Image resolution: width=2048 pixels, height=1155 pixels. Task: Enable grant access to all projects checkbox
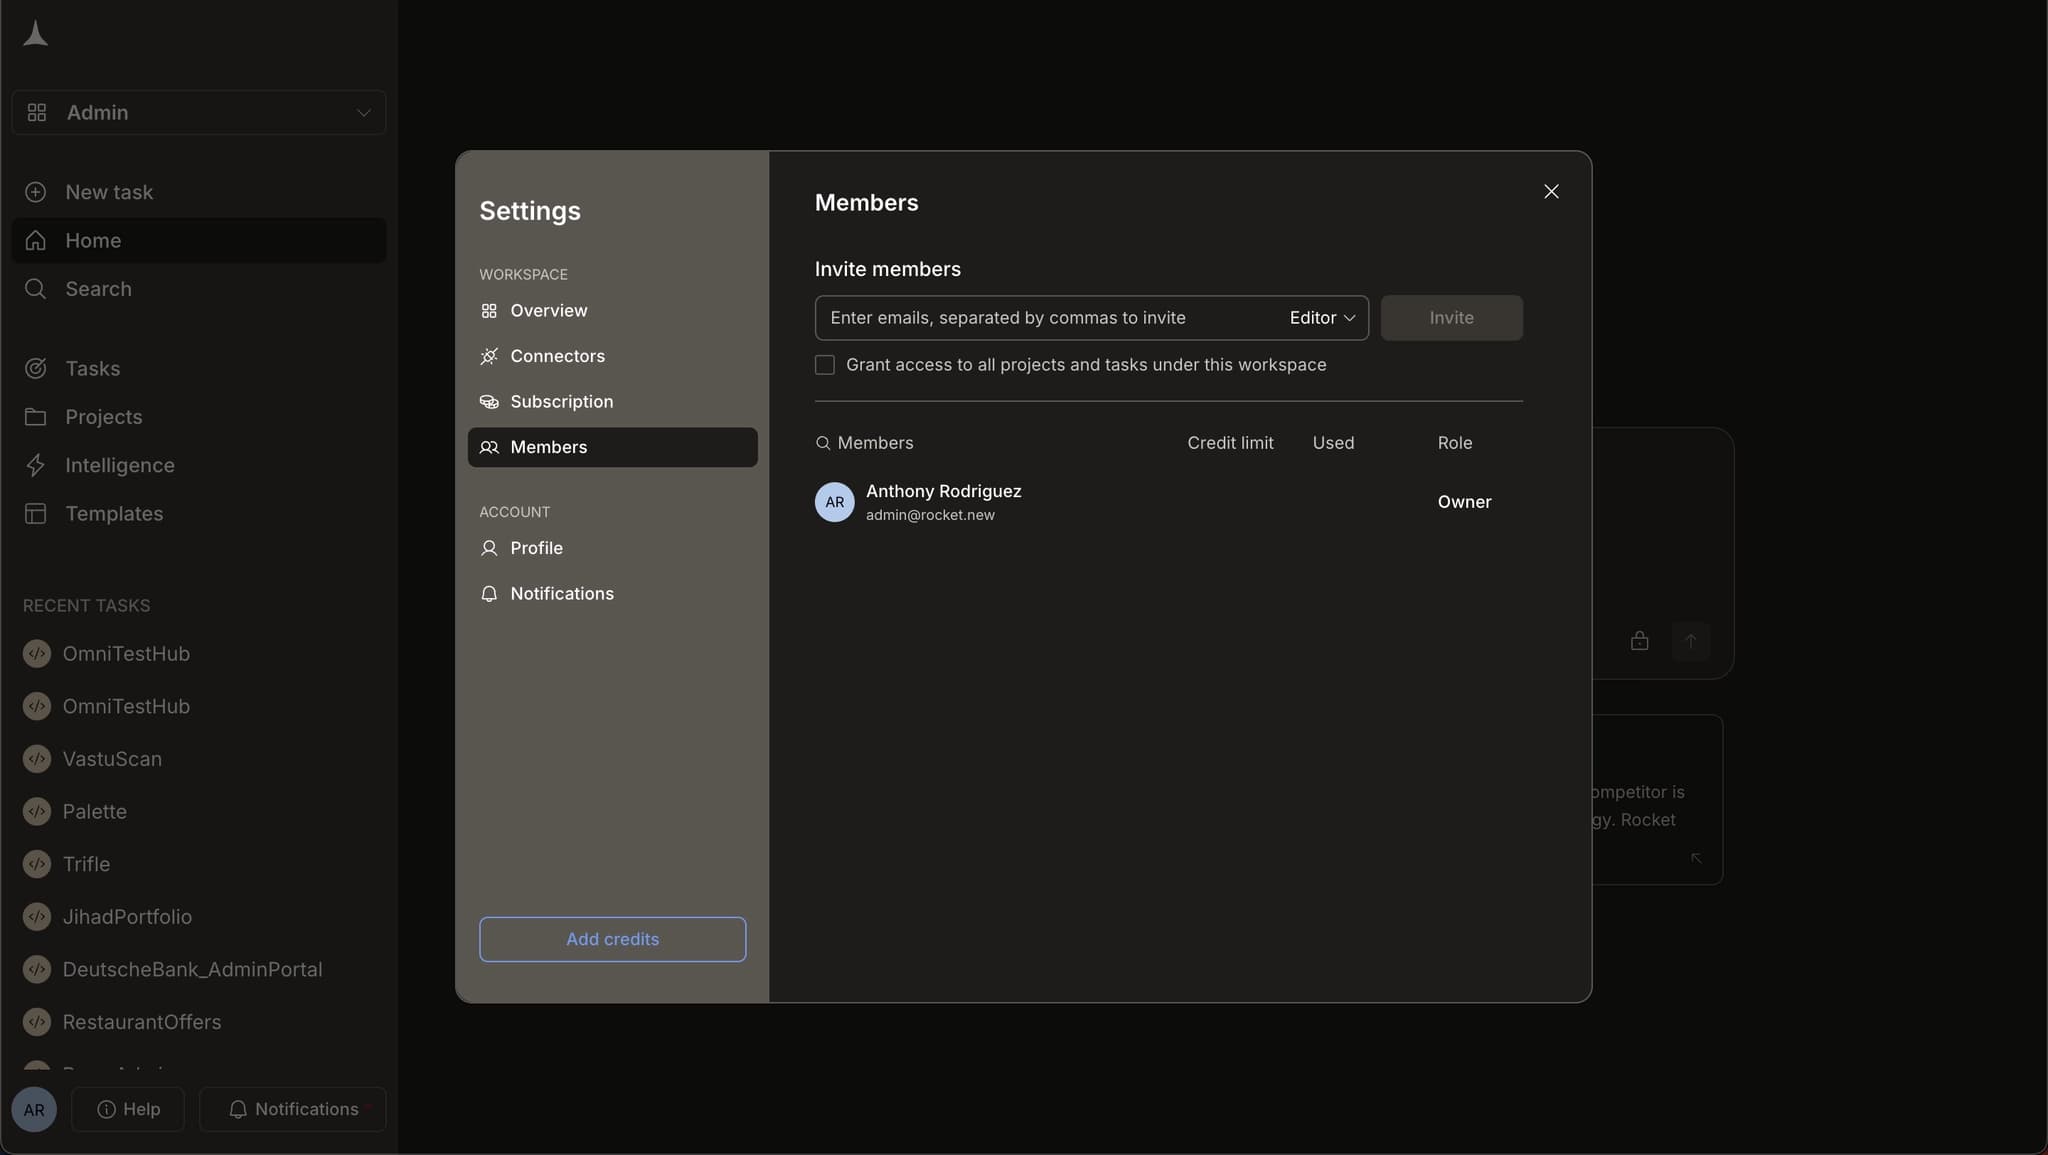tap(825, 365)
